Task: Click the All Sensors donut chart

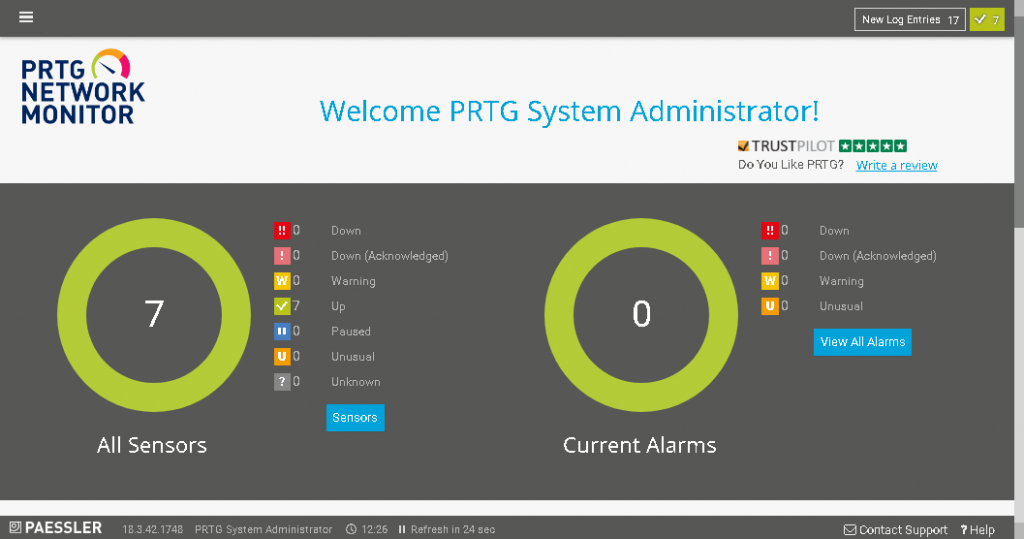Action: 154,315
